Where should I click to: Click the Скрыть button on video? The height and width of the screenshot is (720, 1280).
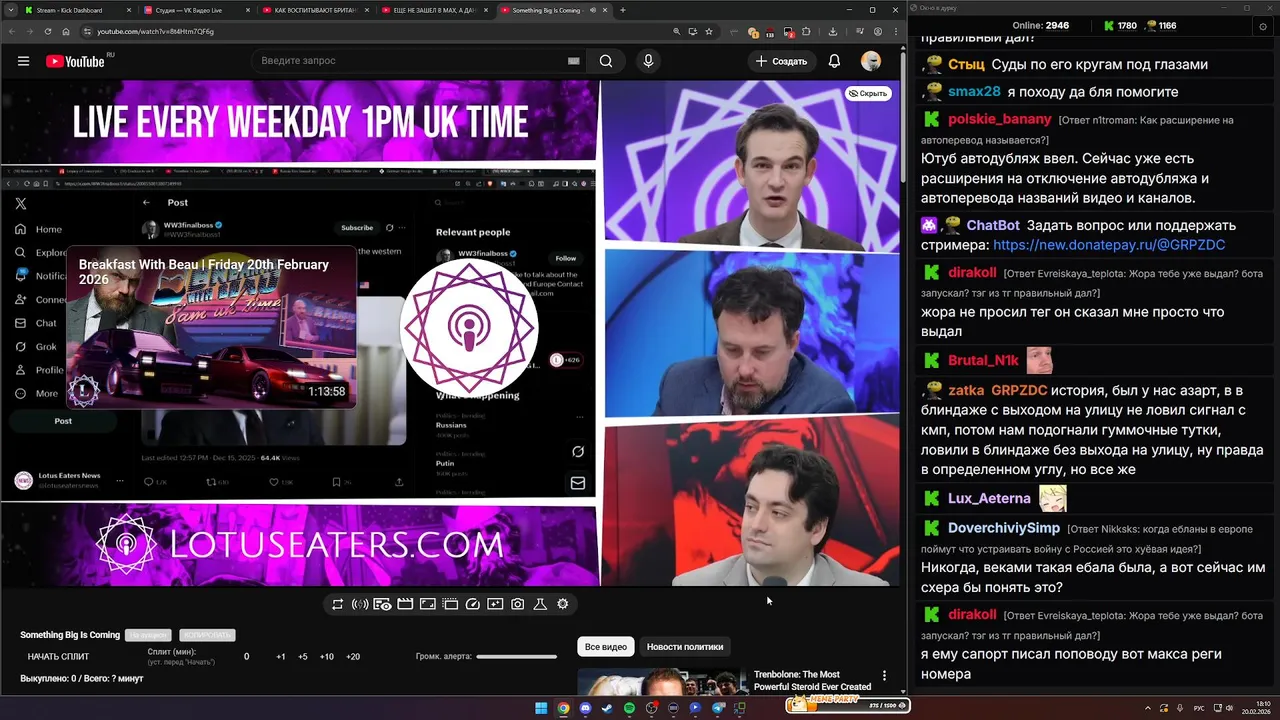pyautogui.click(x=868, y=93)
